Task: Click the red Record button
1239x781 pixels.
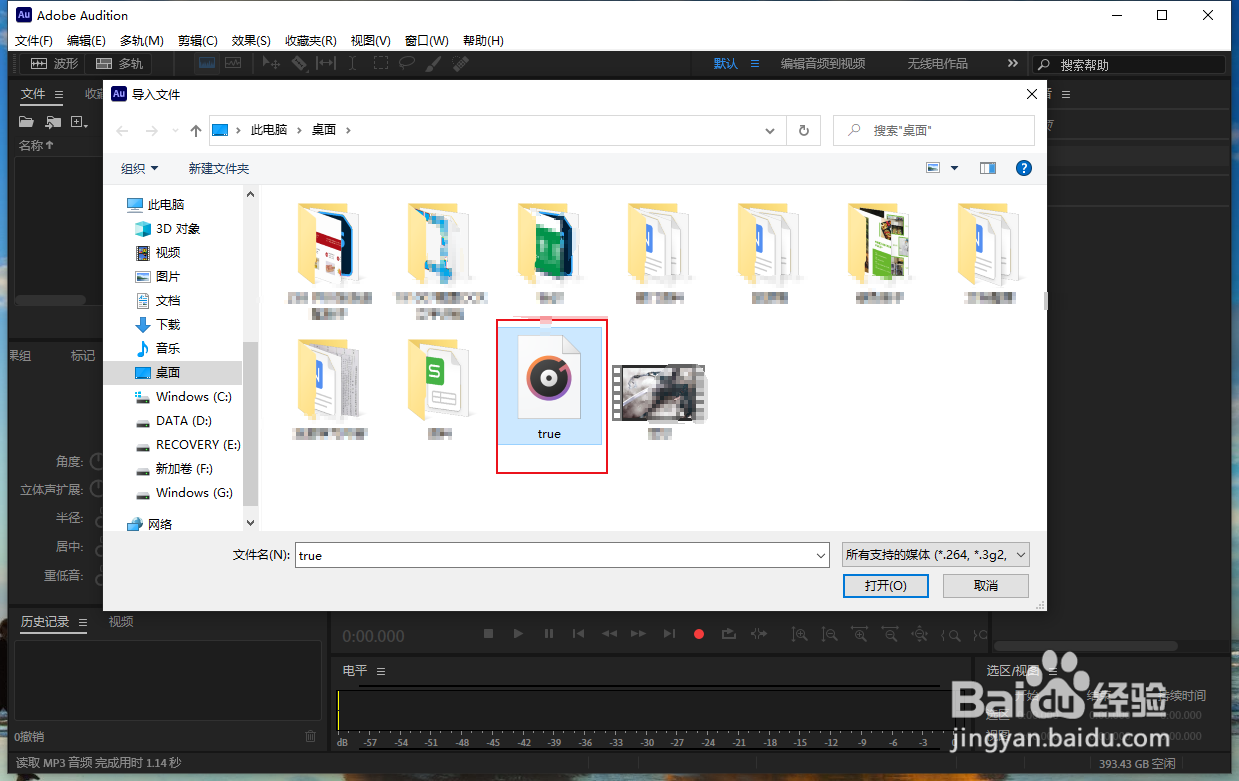Action: click(698, 633)
